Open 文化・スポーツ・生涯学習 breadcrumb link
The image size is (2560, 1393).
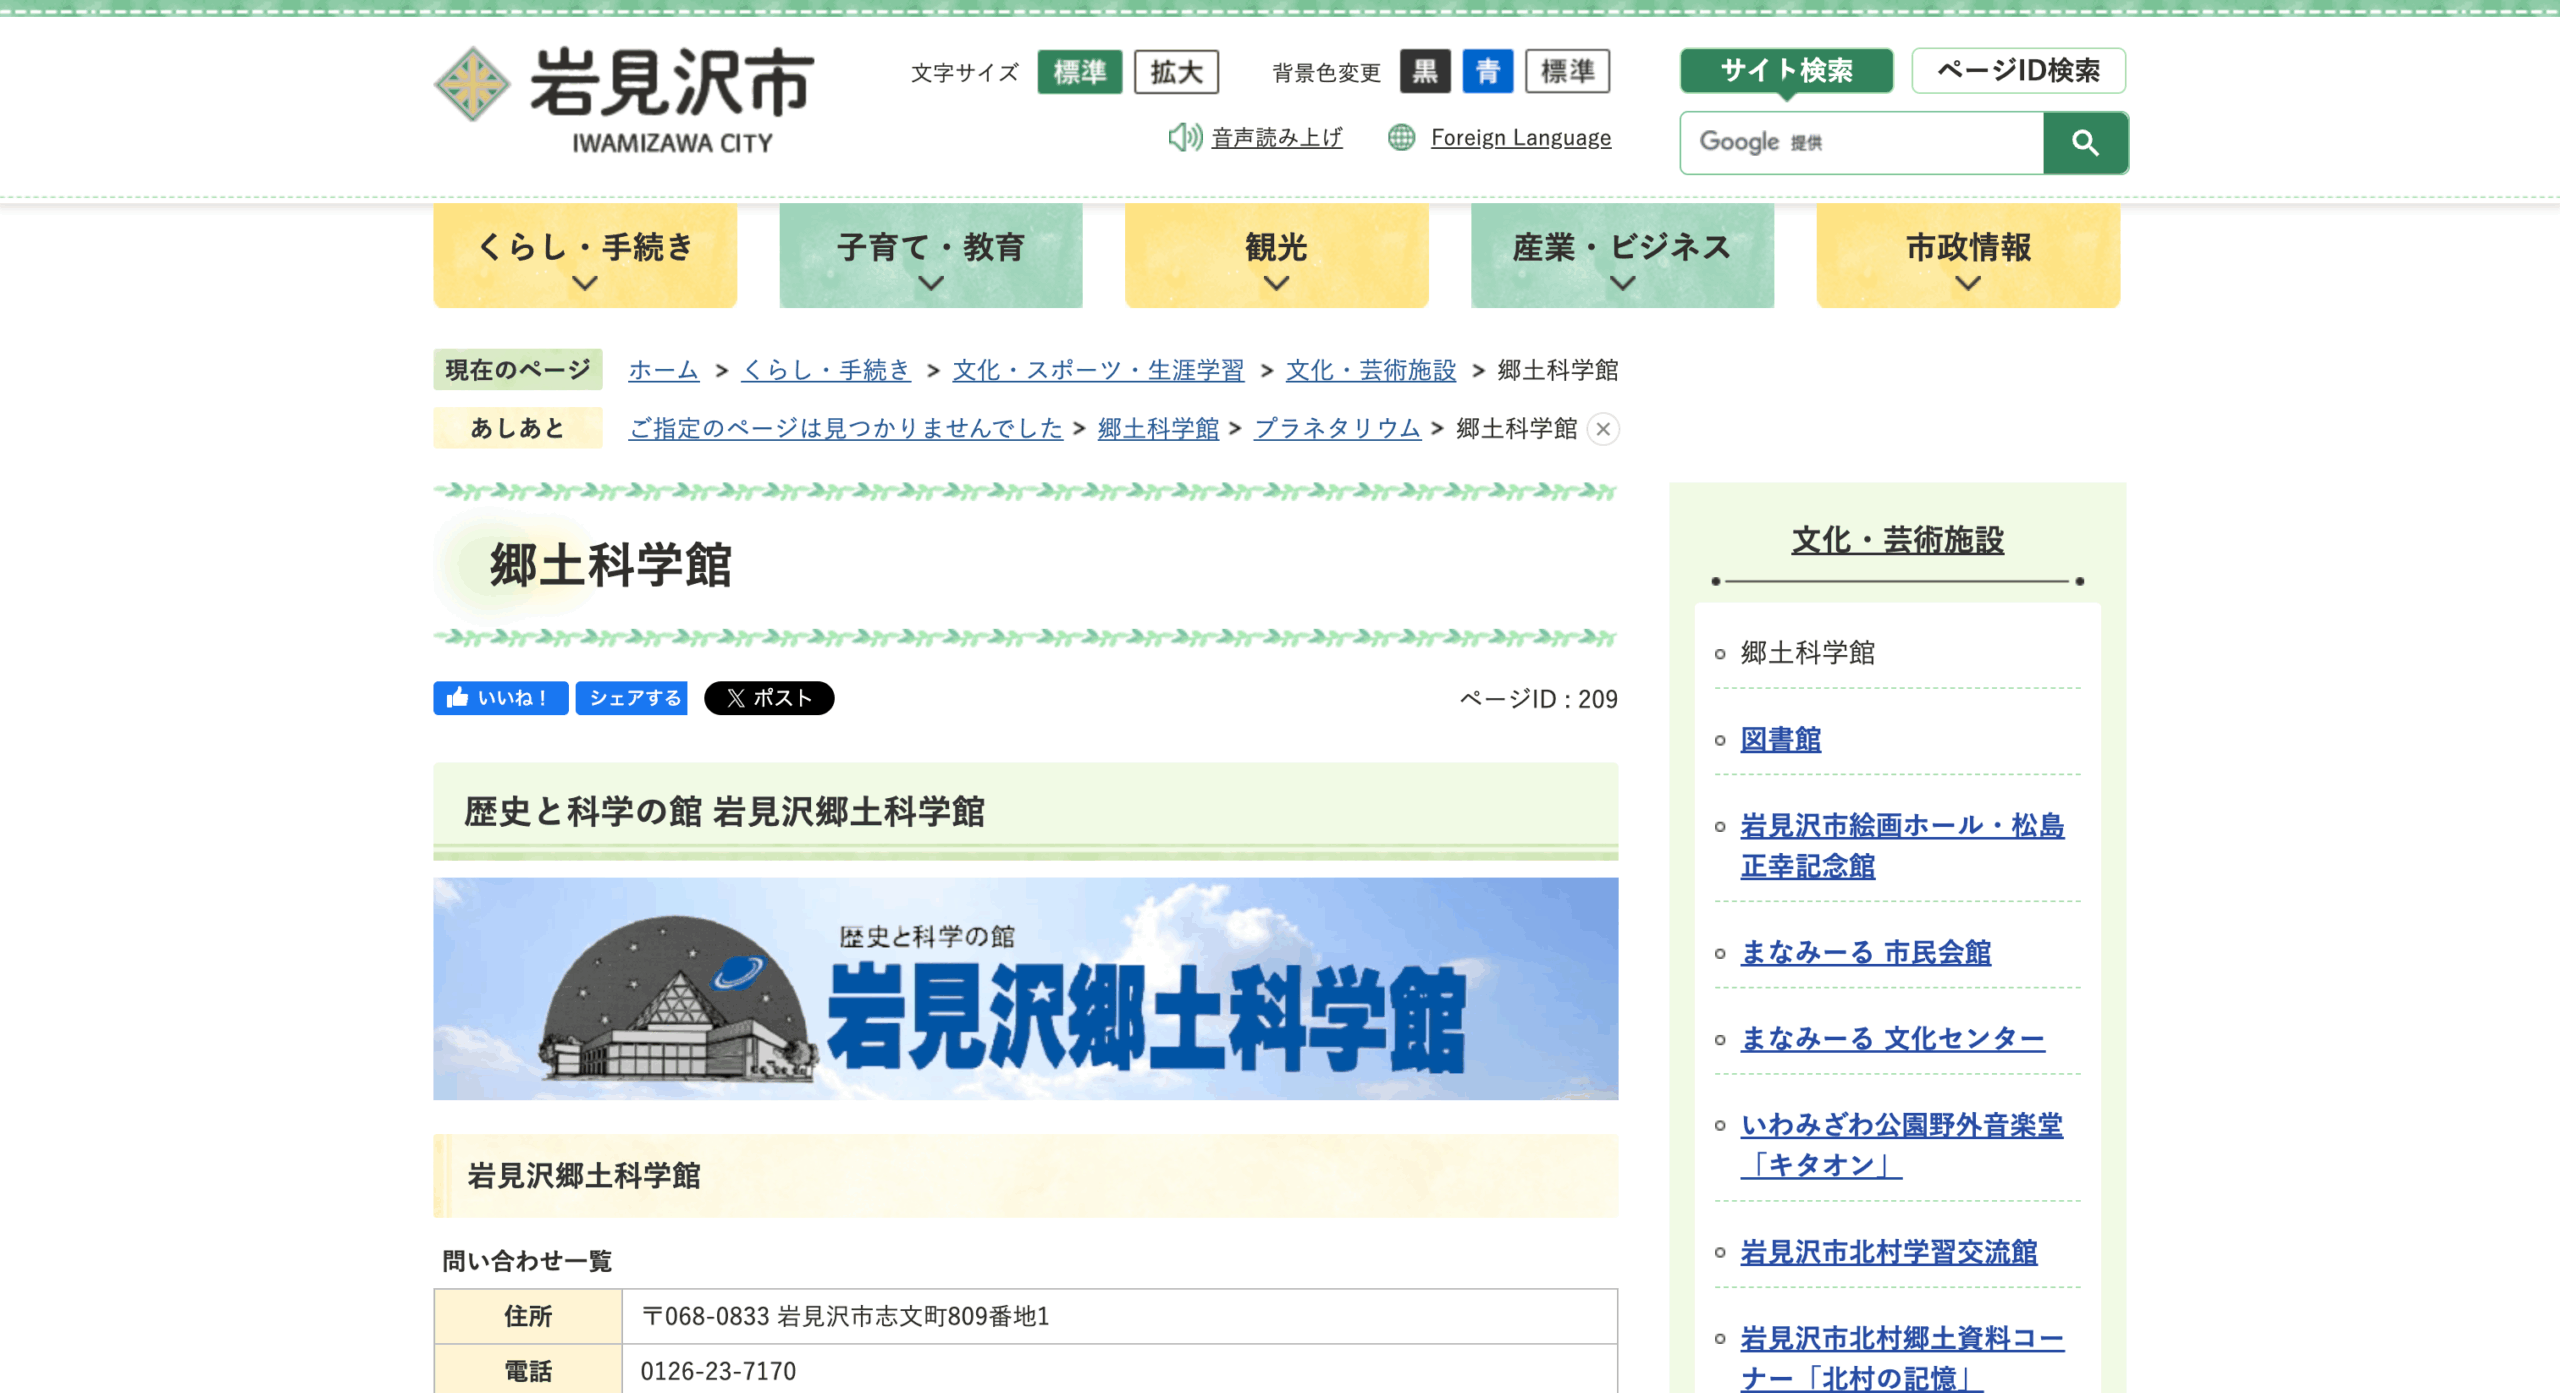(1098, 370)
